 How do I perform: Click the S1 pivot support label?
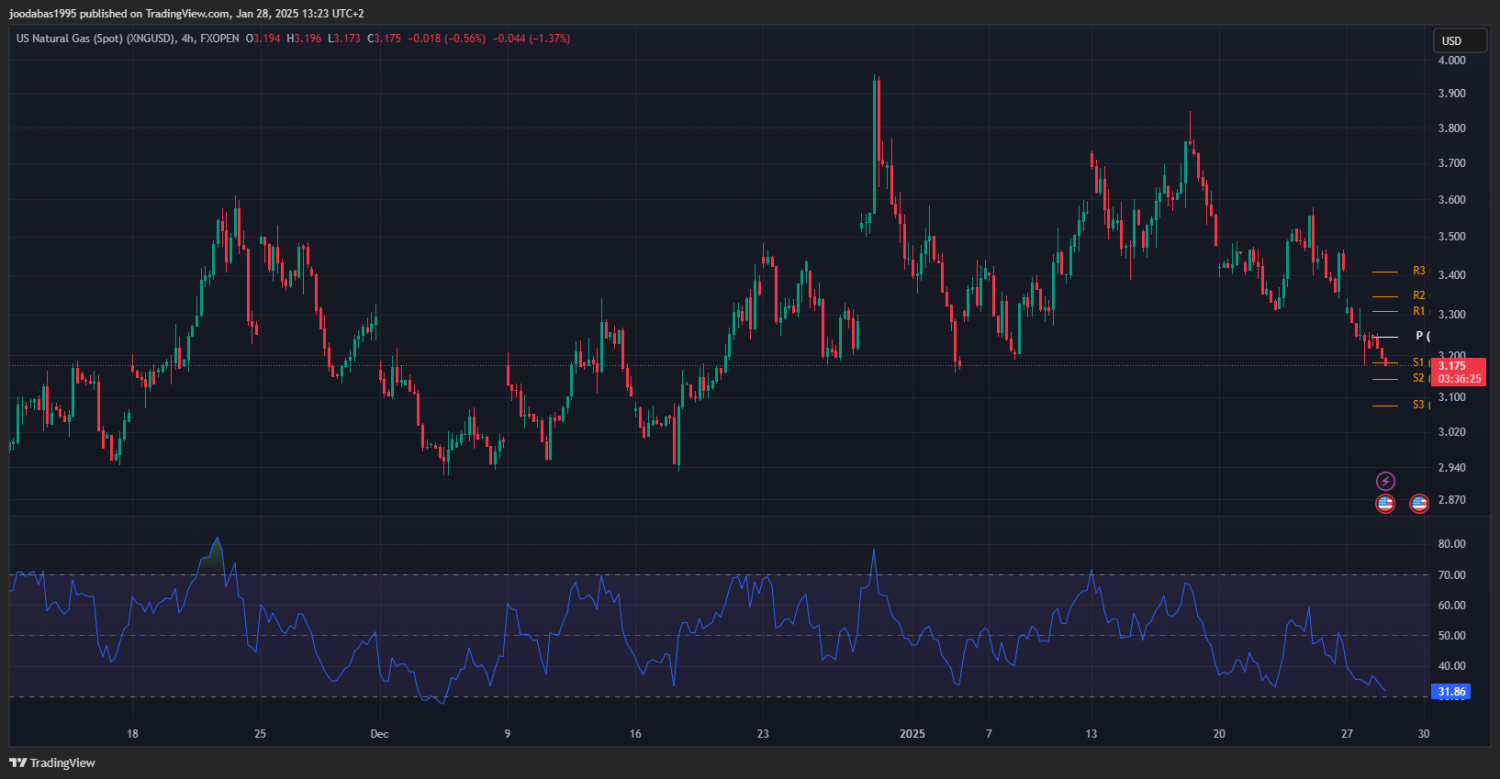[x=1419, y=362]
